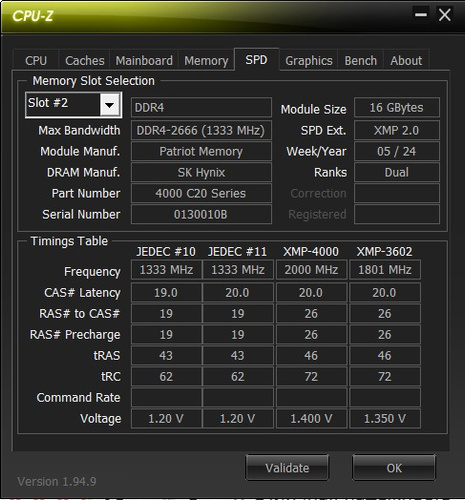Expand the Slot #2 dropdown arrow
This screenshot has width=465, height=500.
109,105
